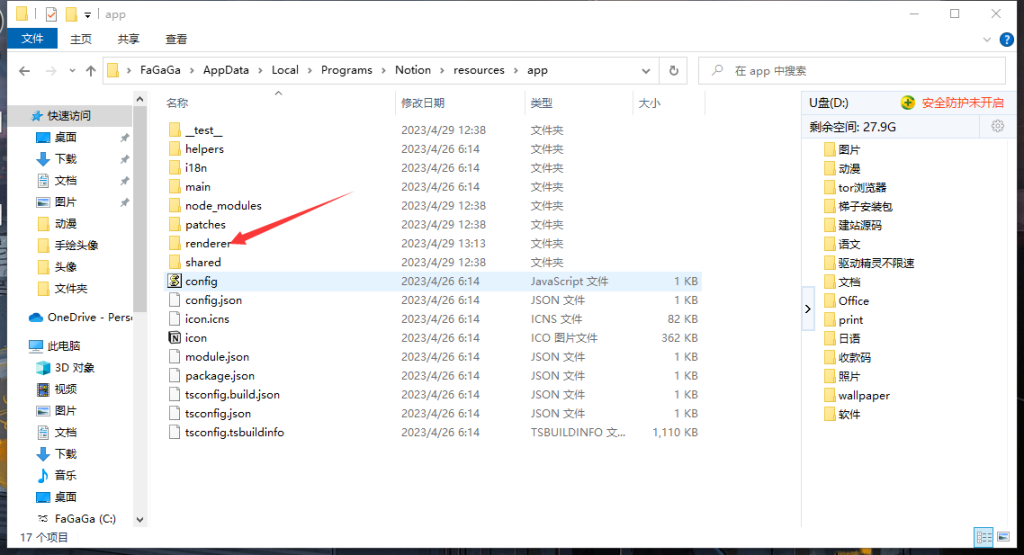The image size is (1024, 555).
Task: Click 安全防护未开启 warning link
Action: click(x=962, y=103)
